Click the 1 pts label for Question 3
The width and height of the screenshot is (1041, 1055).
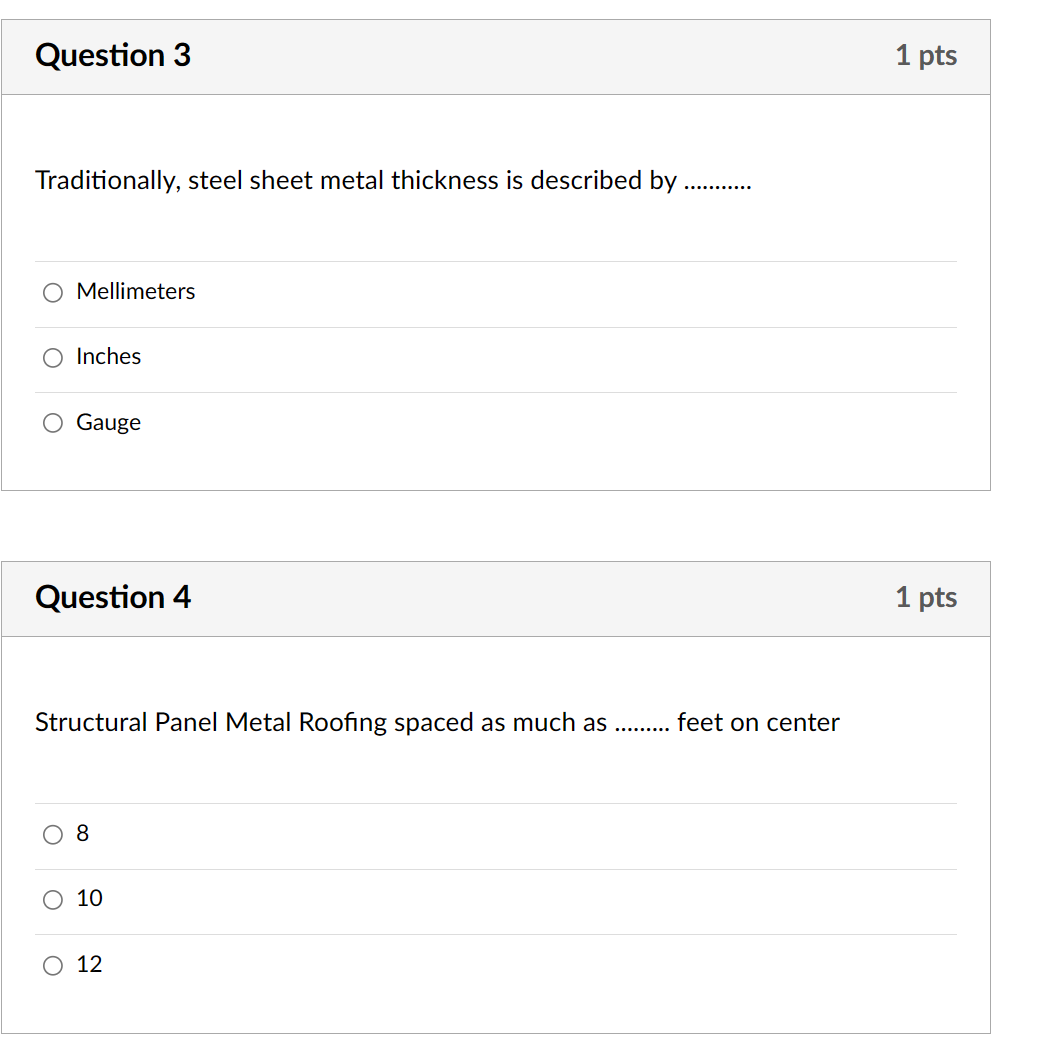click(x=926, y=56)
